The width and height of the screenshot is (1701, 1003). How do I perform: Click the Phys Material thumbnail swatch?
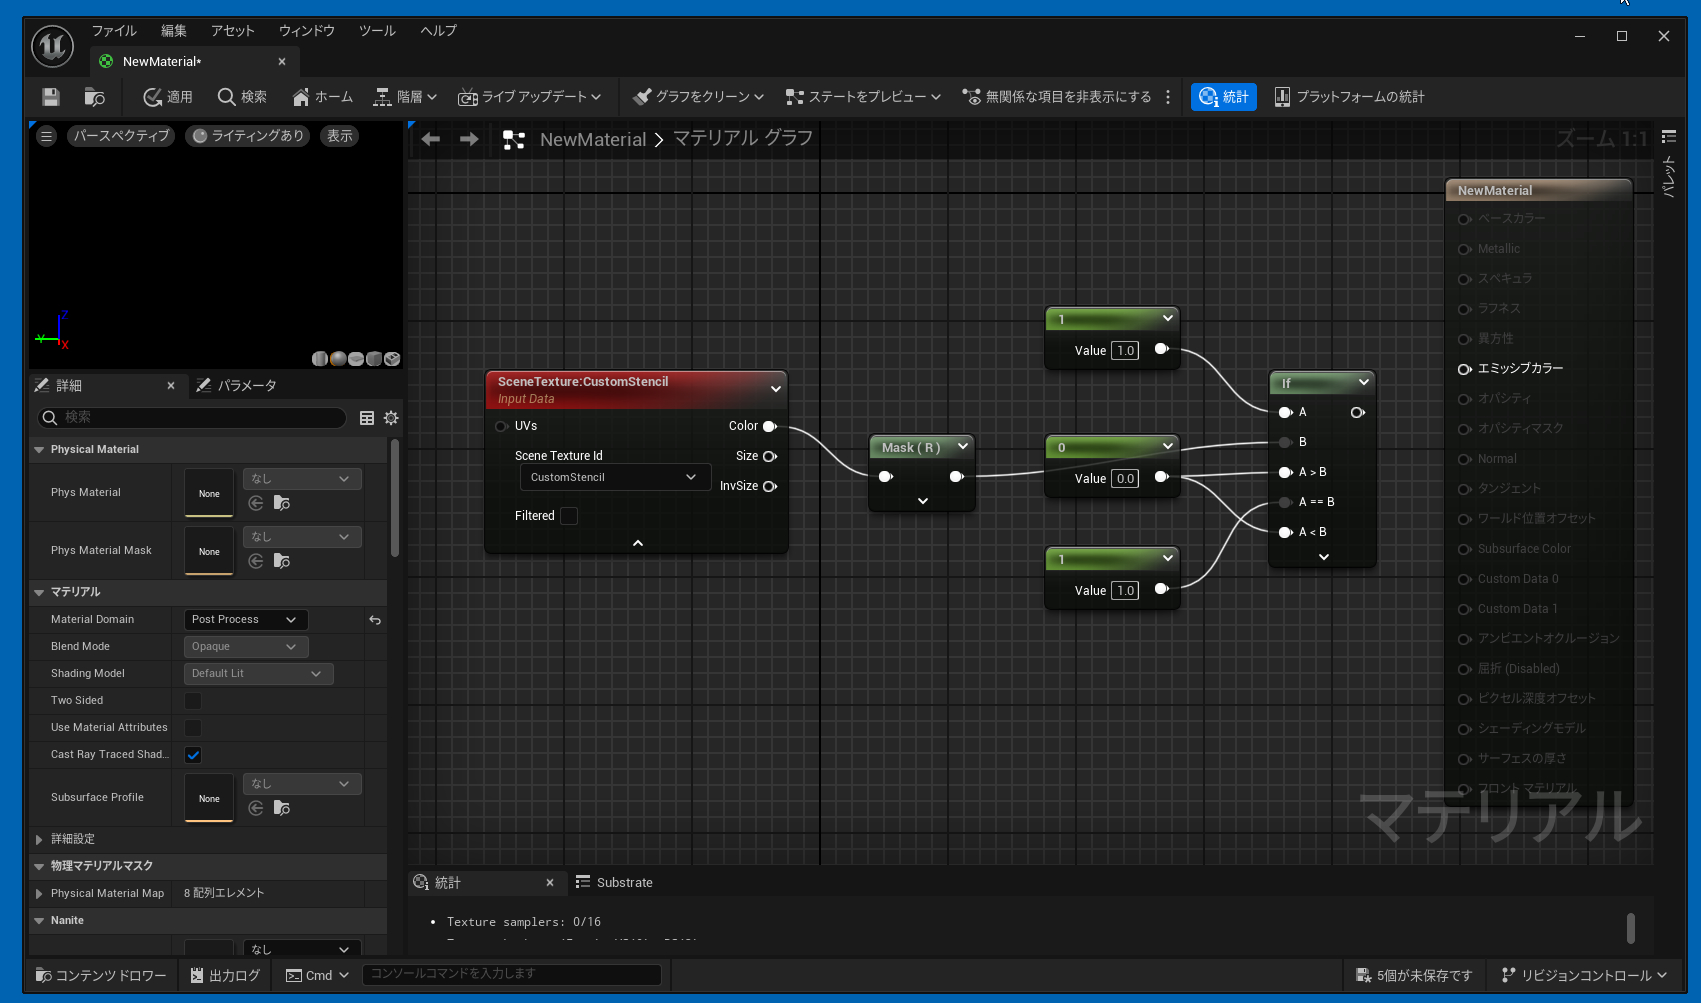point(209,493)
